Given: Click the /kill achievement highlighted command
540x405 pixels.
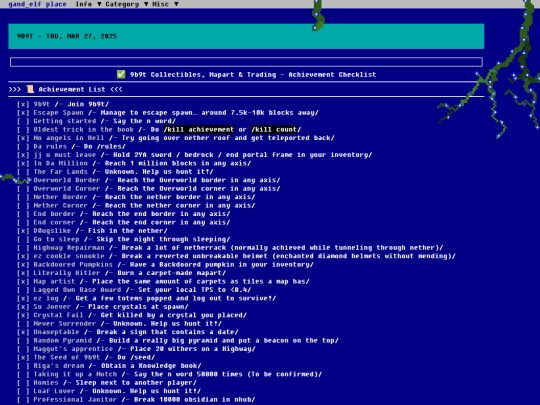Looking at the screenshot, I should [199, 129].
